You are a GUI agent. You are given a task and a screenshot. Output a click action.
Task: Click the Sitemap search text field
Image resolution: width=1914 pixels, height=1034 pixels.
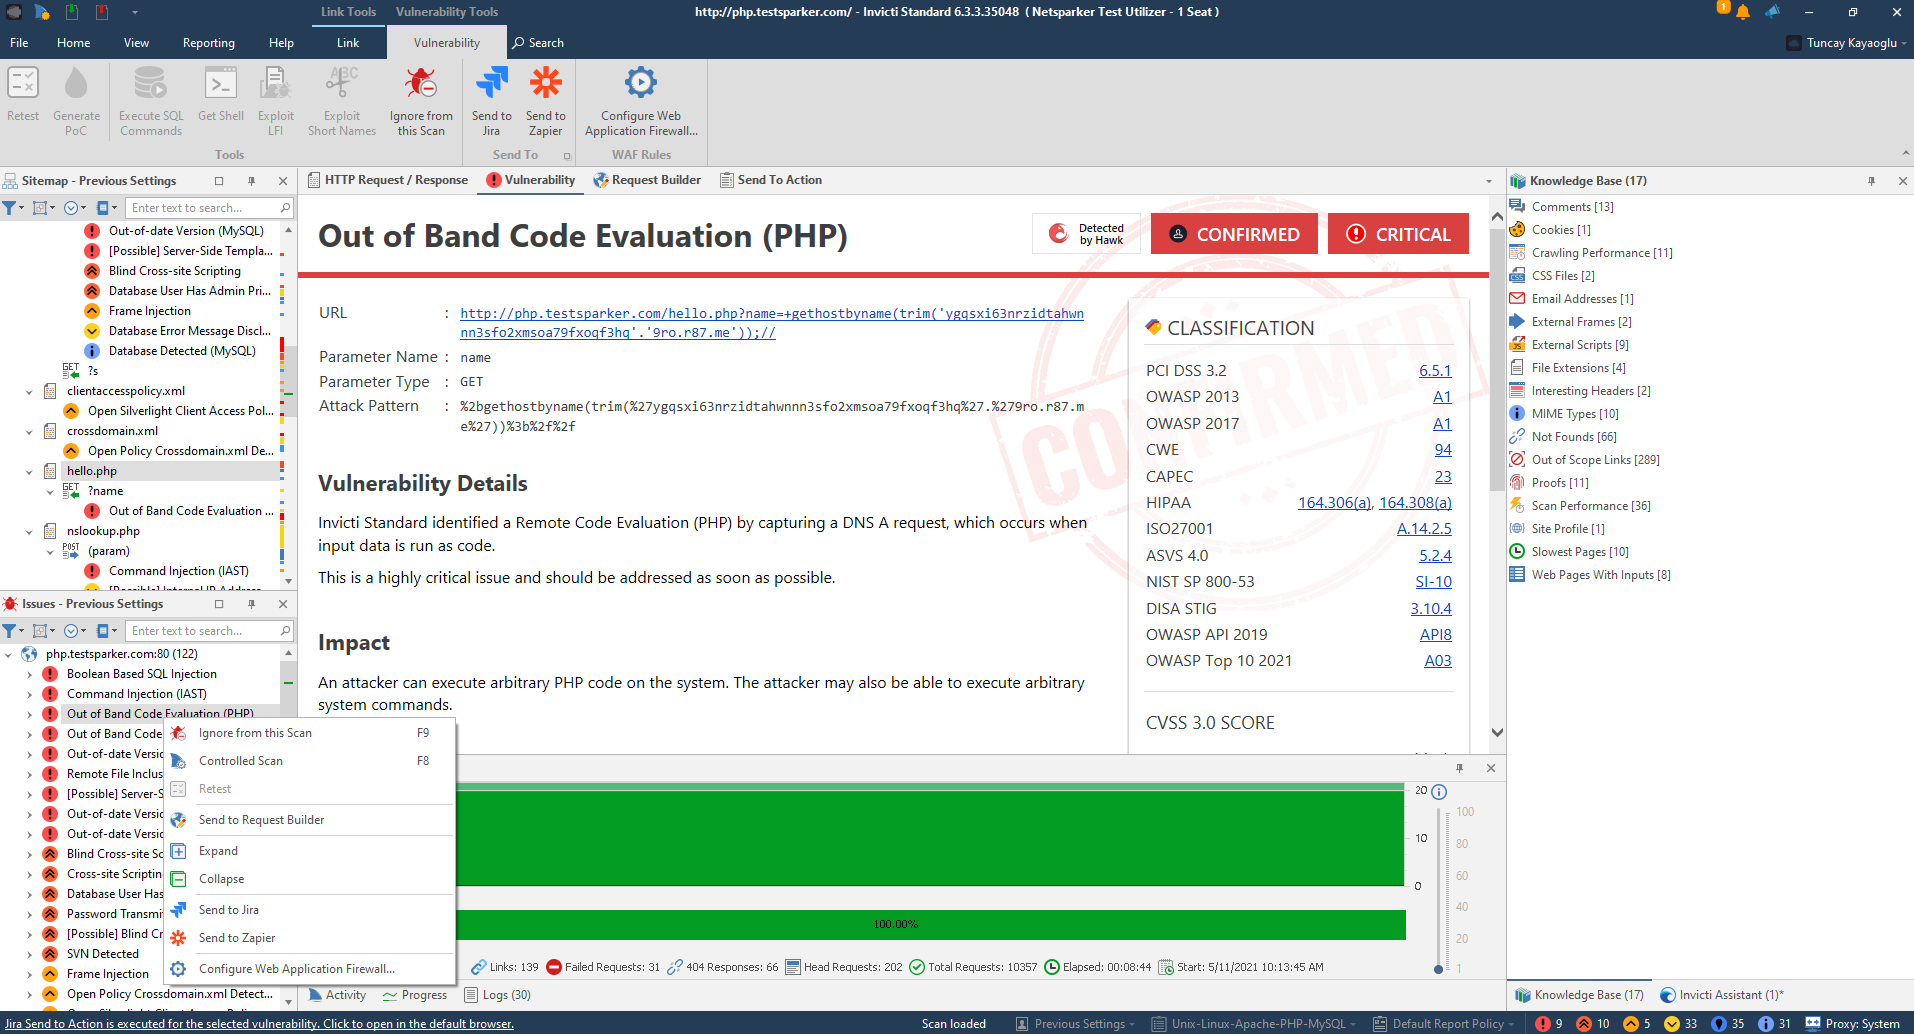(x=203, y=208)
